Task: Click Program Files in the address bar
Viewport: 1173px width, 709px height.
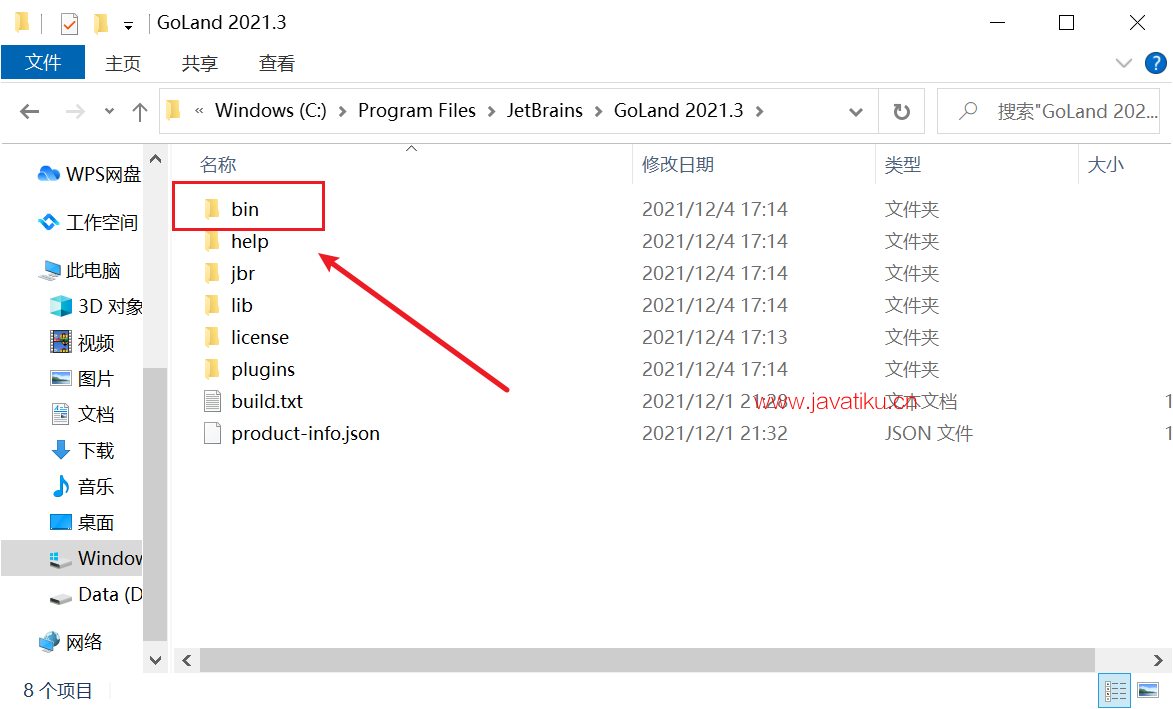Action: click(x=417, y=111)
